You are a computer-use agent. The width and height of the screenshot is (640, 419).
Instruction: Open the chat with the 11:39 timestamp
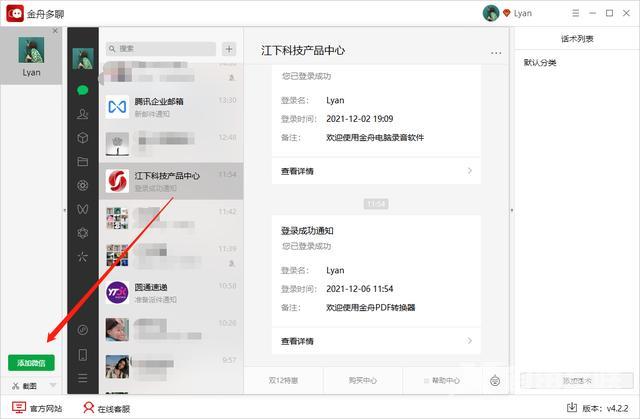coord(171,255)
